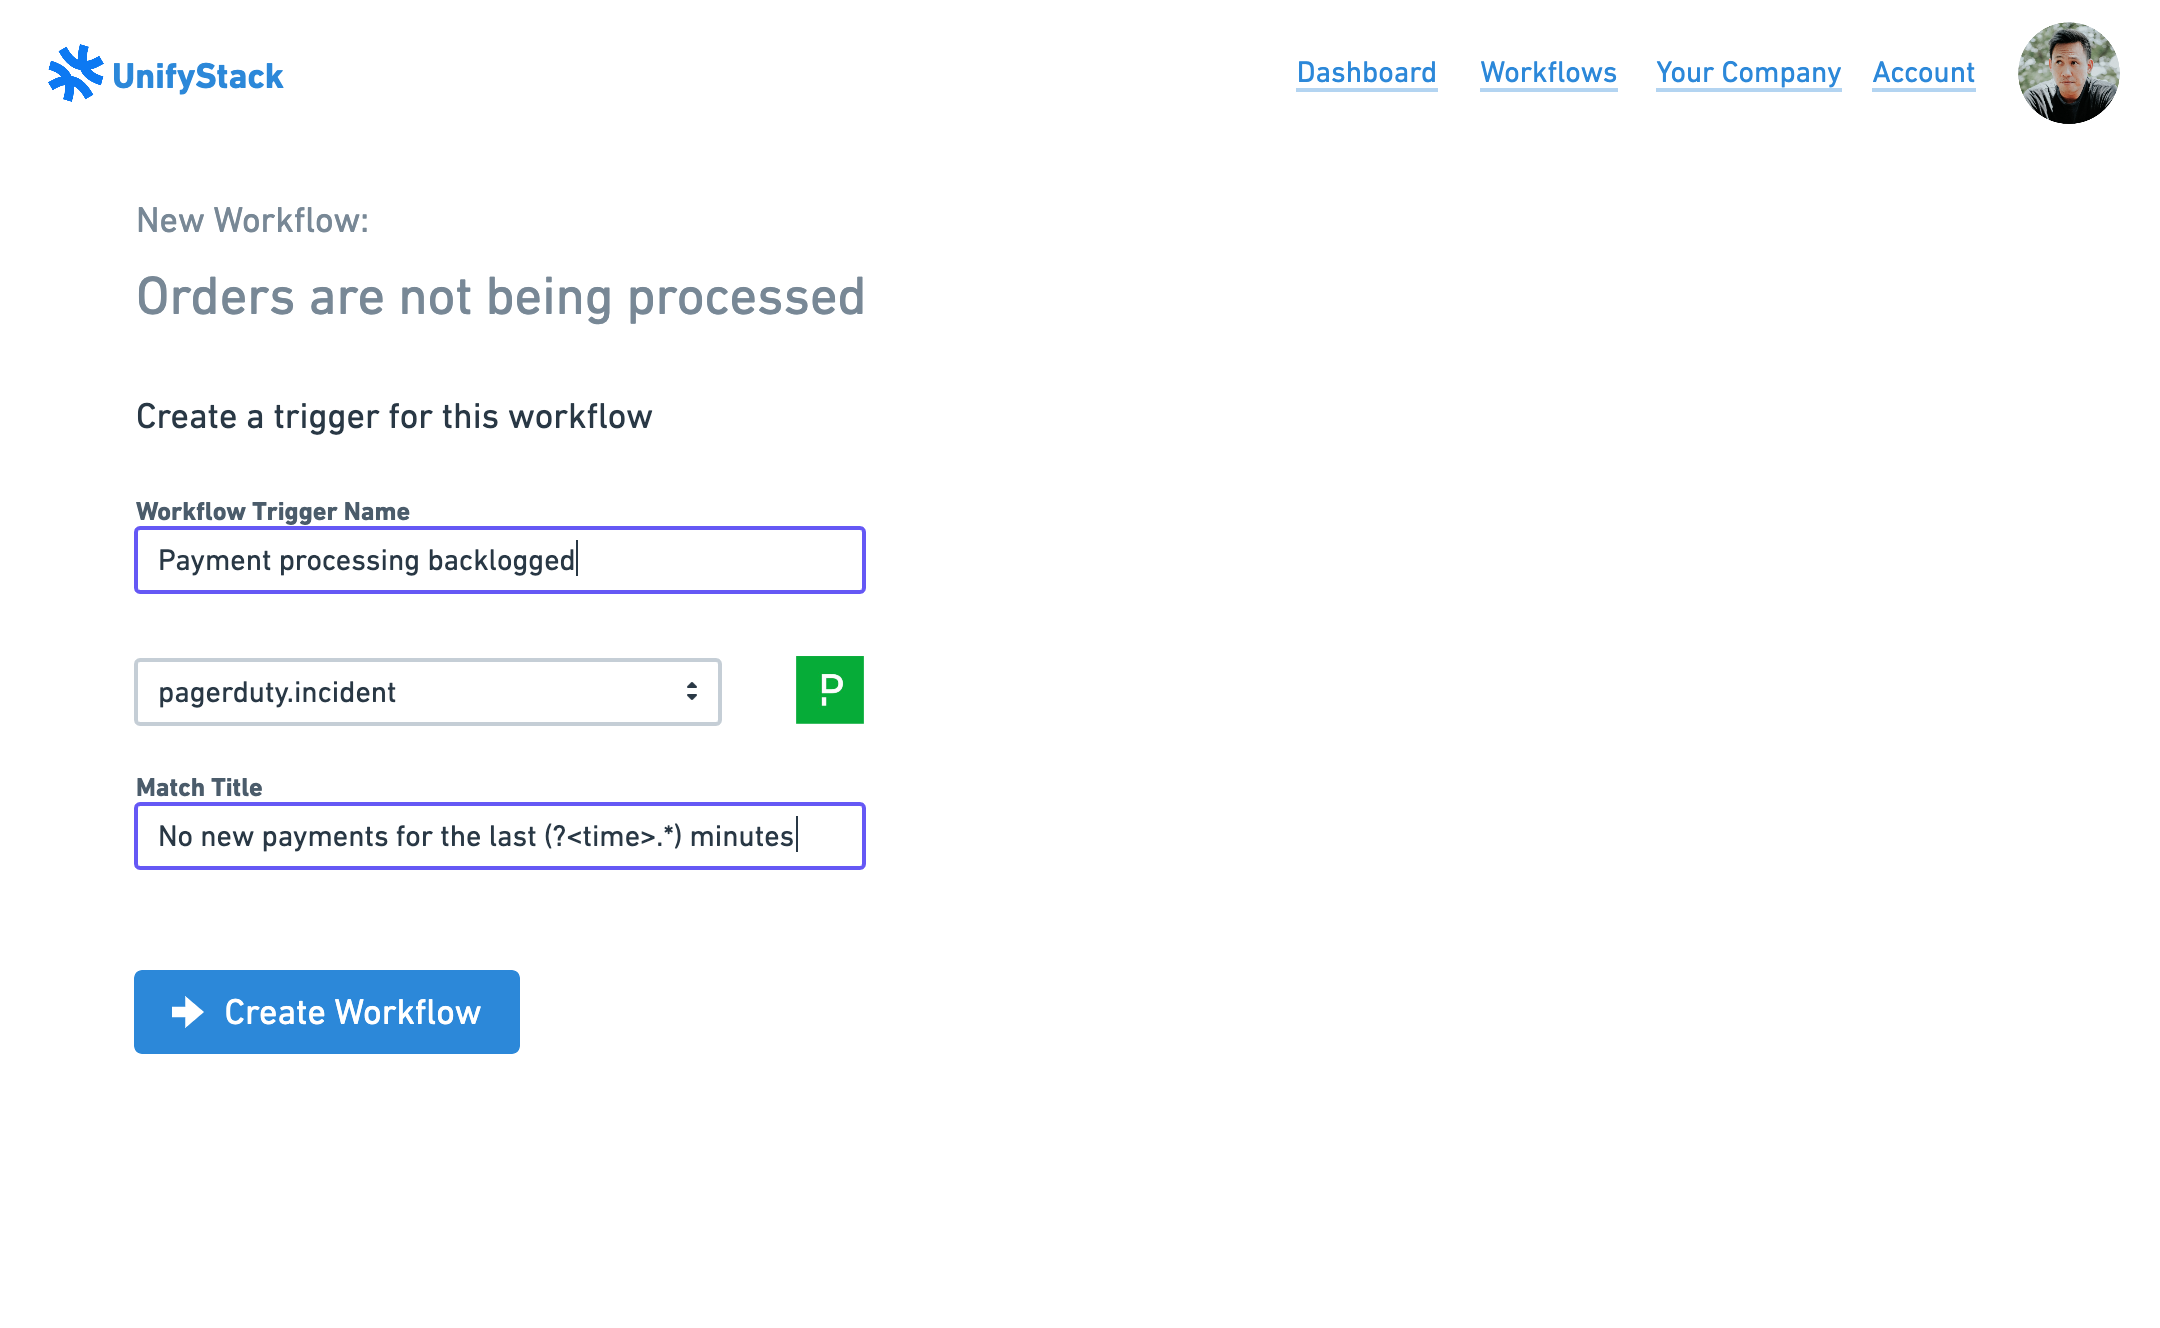Open the Your Company navigation link
This screenshot has height=1328, width=2160.
(x=1748, y=73)
